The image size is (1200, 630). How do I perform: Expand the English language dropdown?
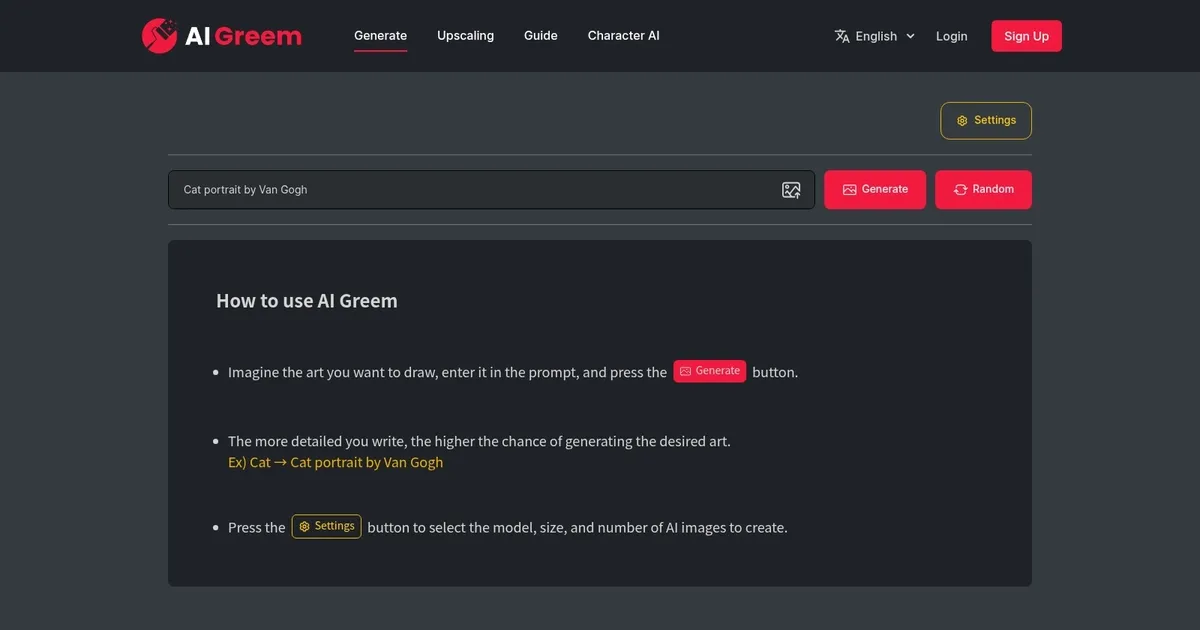876,36
